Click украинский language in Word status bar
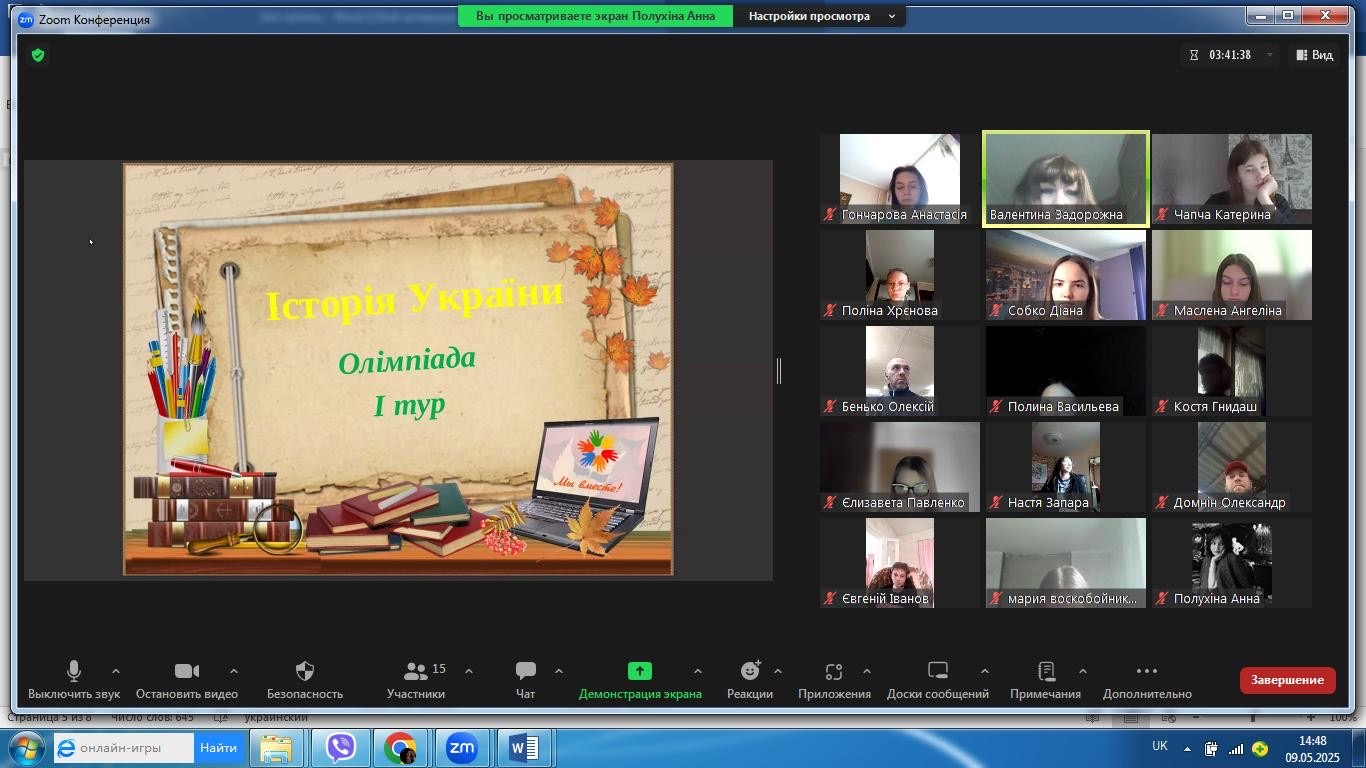1366x768 pixels. (275, 717)
